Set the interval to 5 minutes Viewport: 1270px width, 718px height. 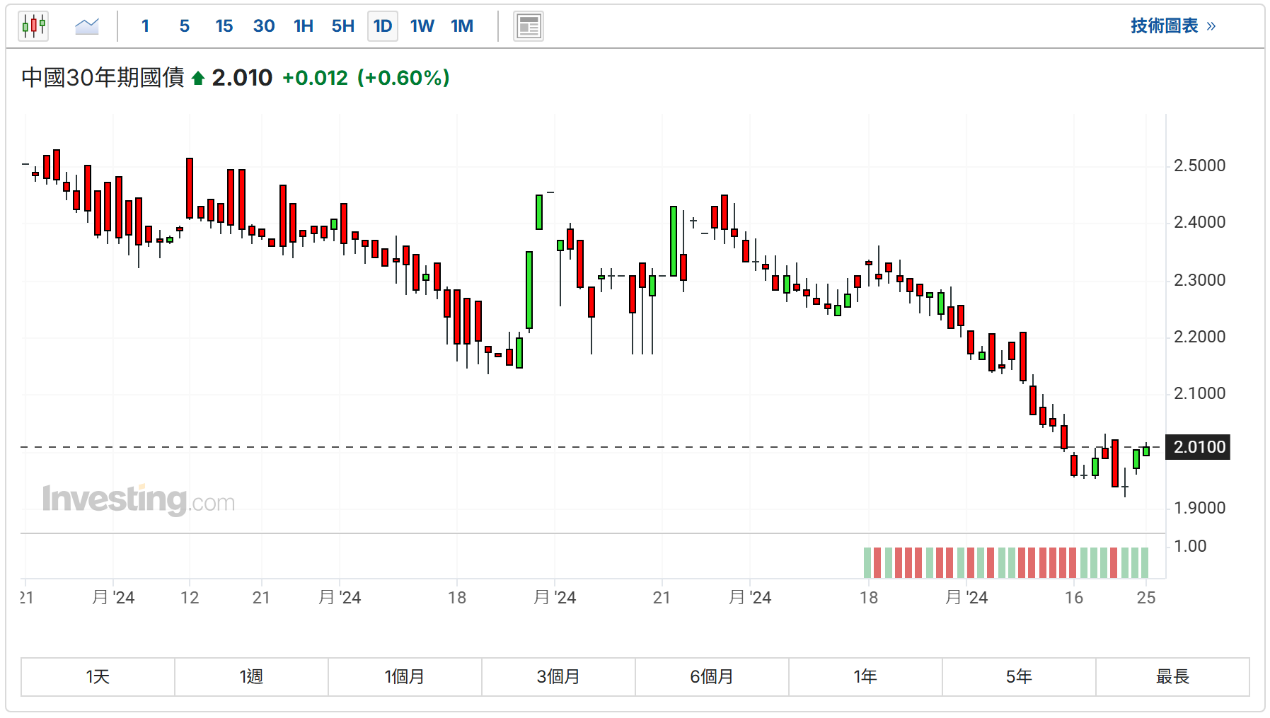click(x=184, y=26)
